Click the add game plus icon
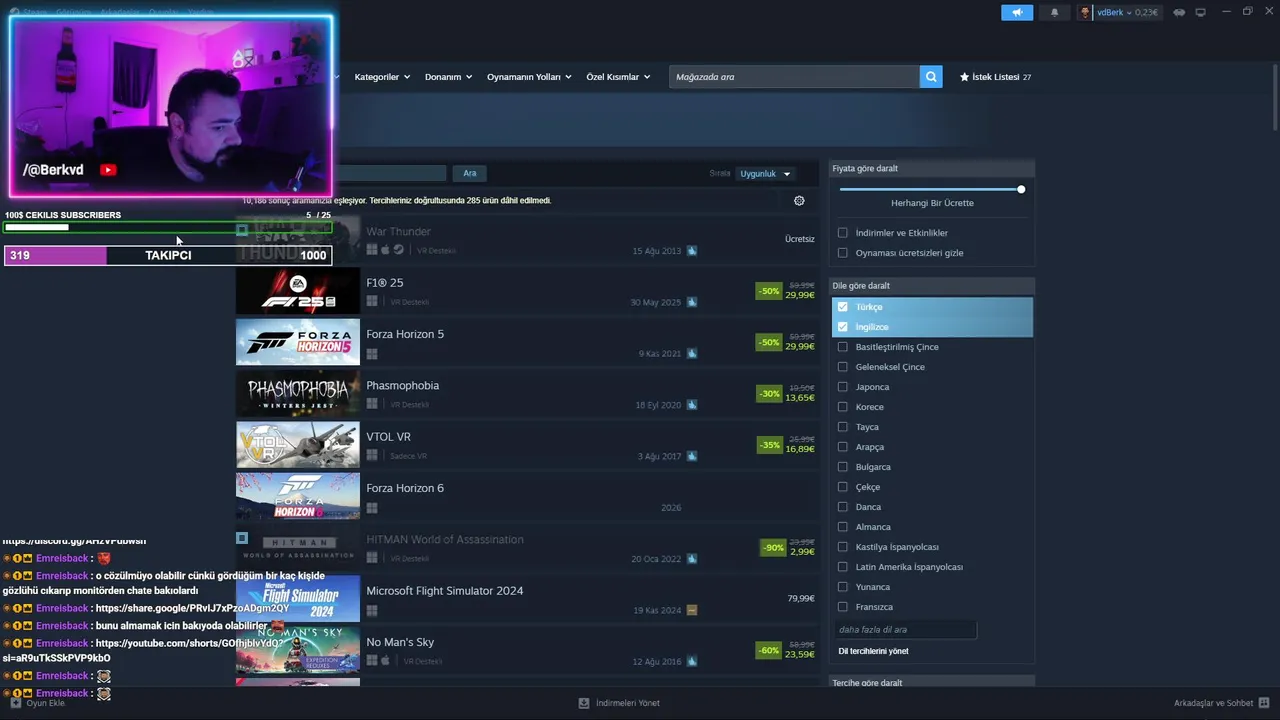This screenshot has height=720, width=1280. click(x=15, y=703)
